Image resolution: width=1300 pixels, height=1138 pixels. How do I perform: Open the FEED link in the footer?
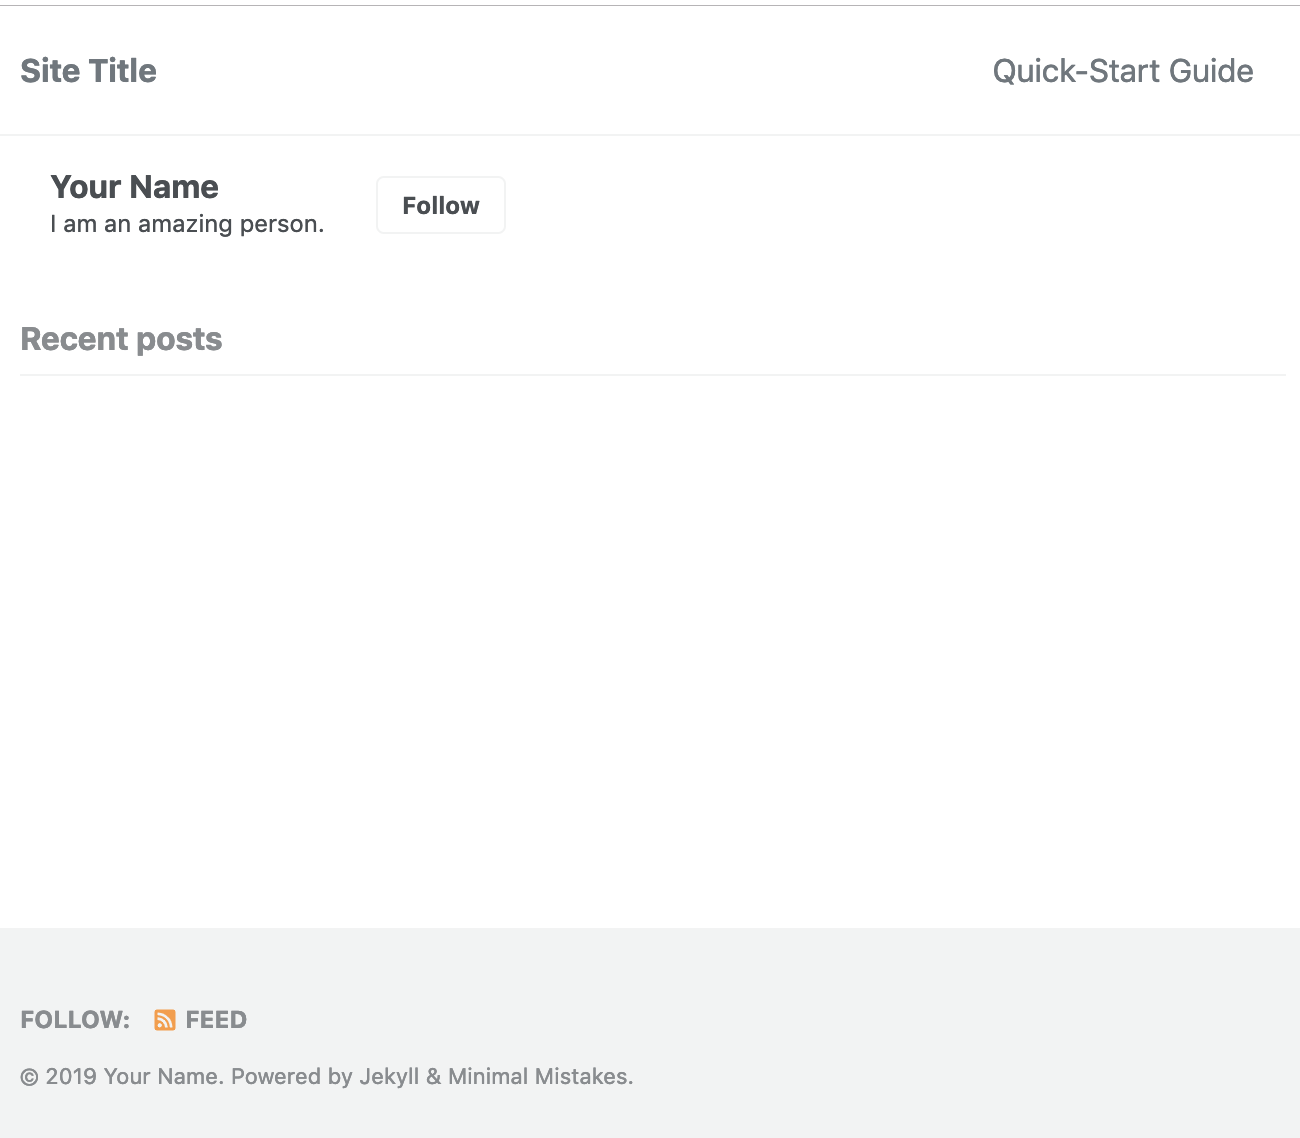click(x=200, y=1020)
